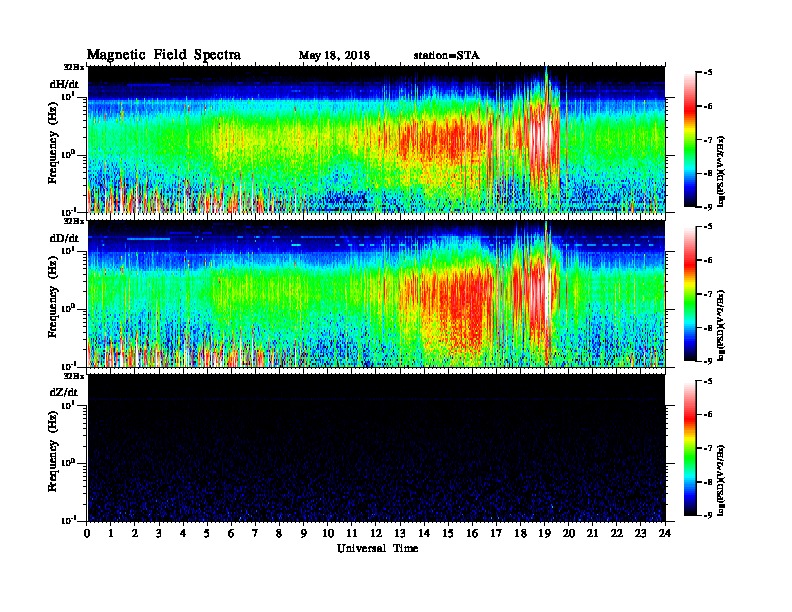The height and width of the screenshot is (612, 792).
Task: Click the dD/dt spectrogram plot area
Action: tap(376, 293)
